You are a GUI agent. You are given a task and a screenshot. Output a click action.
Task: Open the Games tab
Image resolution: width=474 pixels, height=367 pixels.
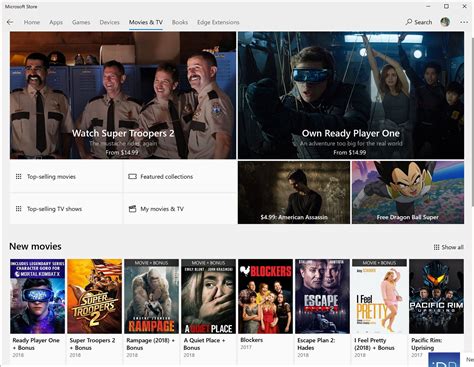pyautogui.click(x=81, y=22)
